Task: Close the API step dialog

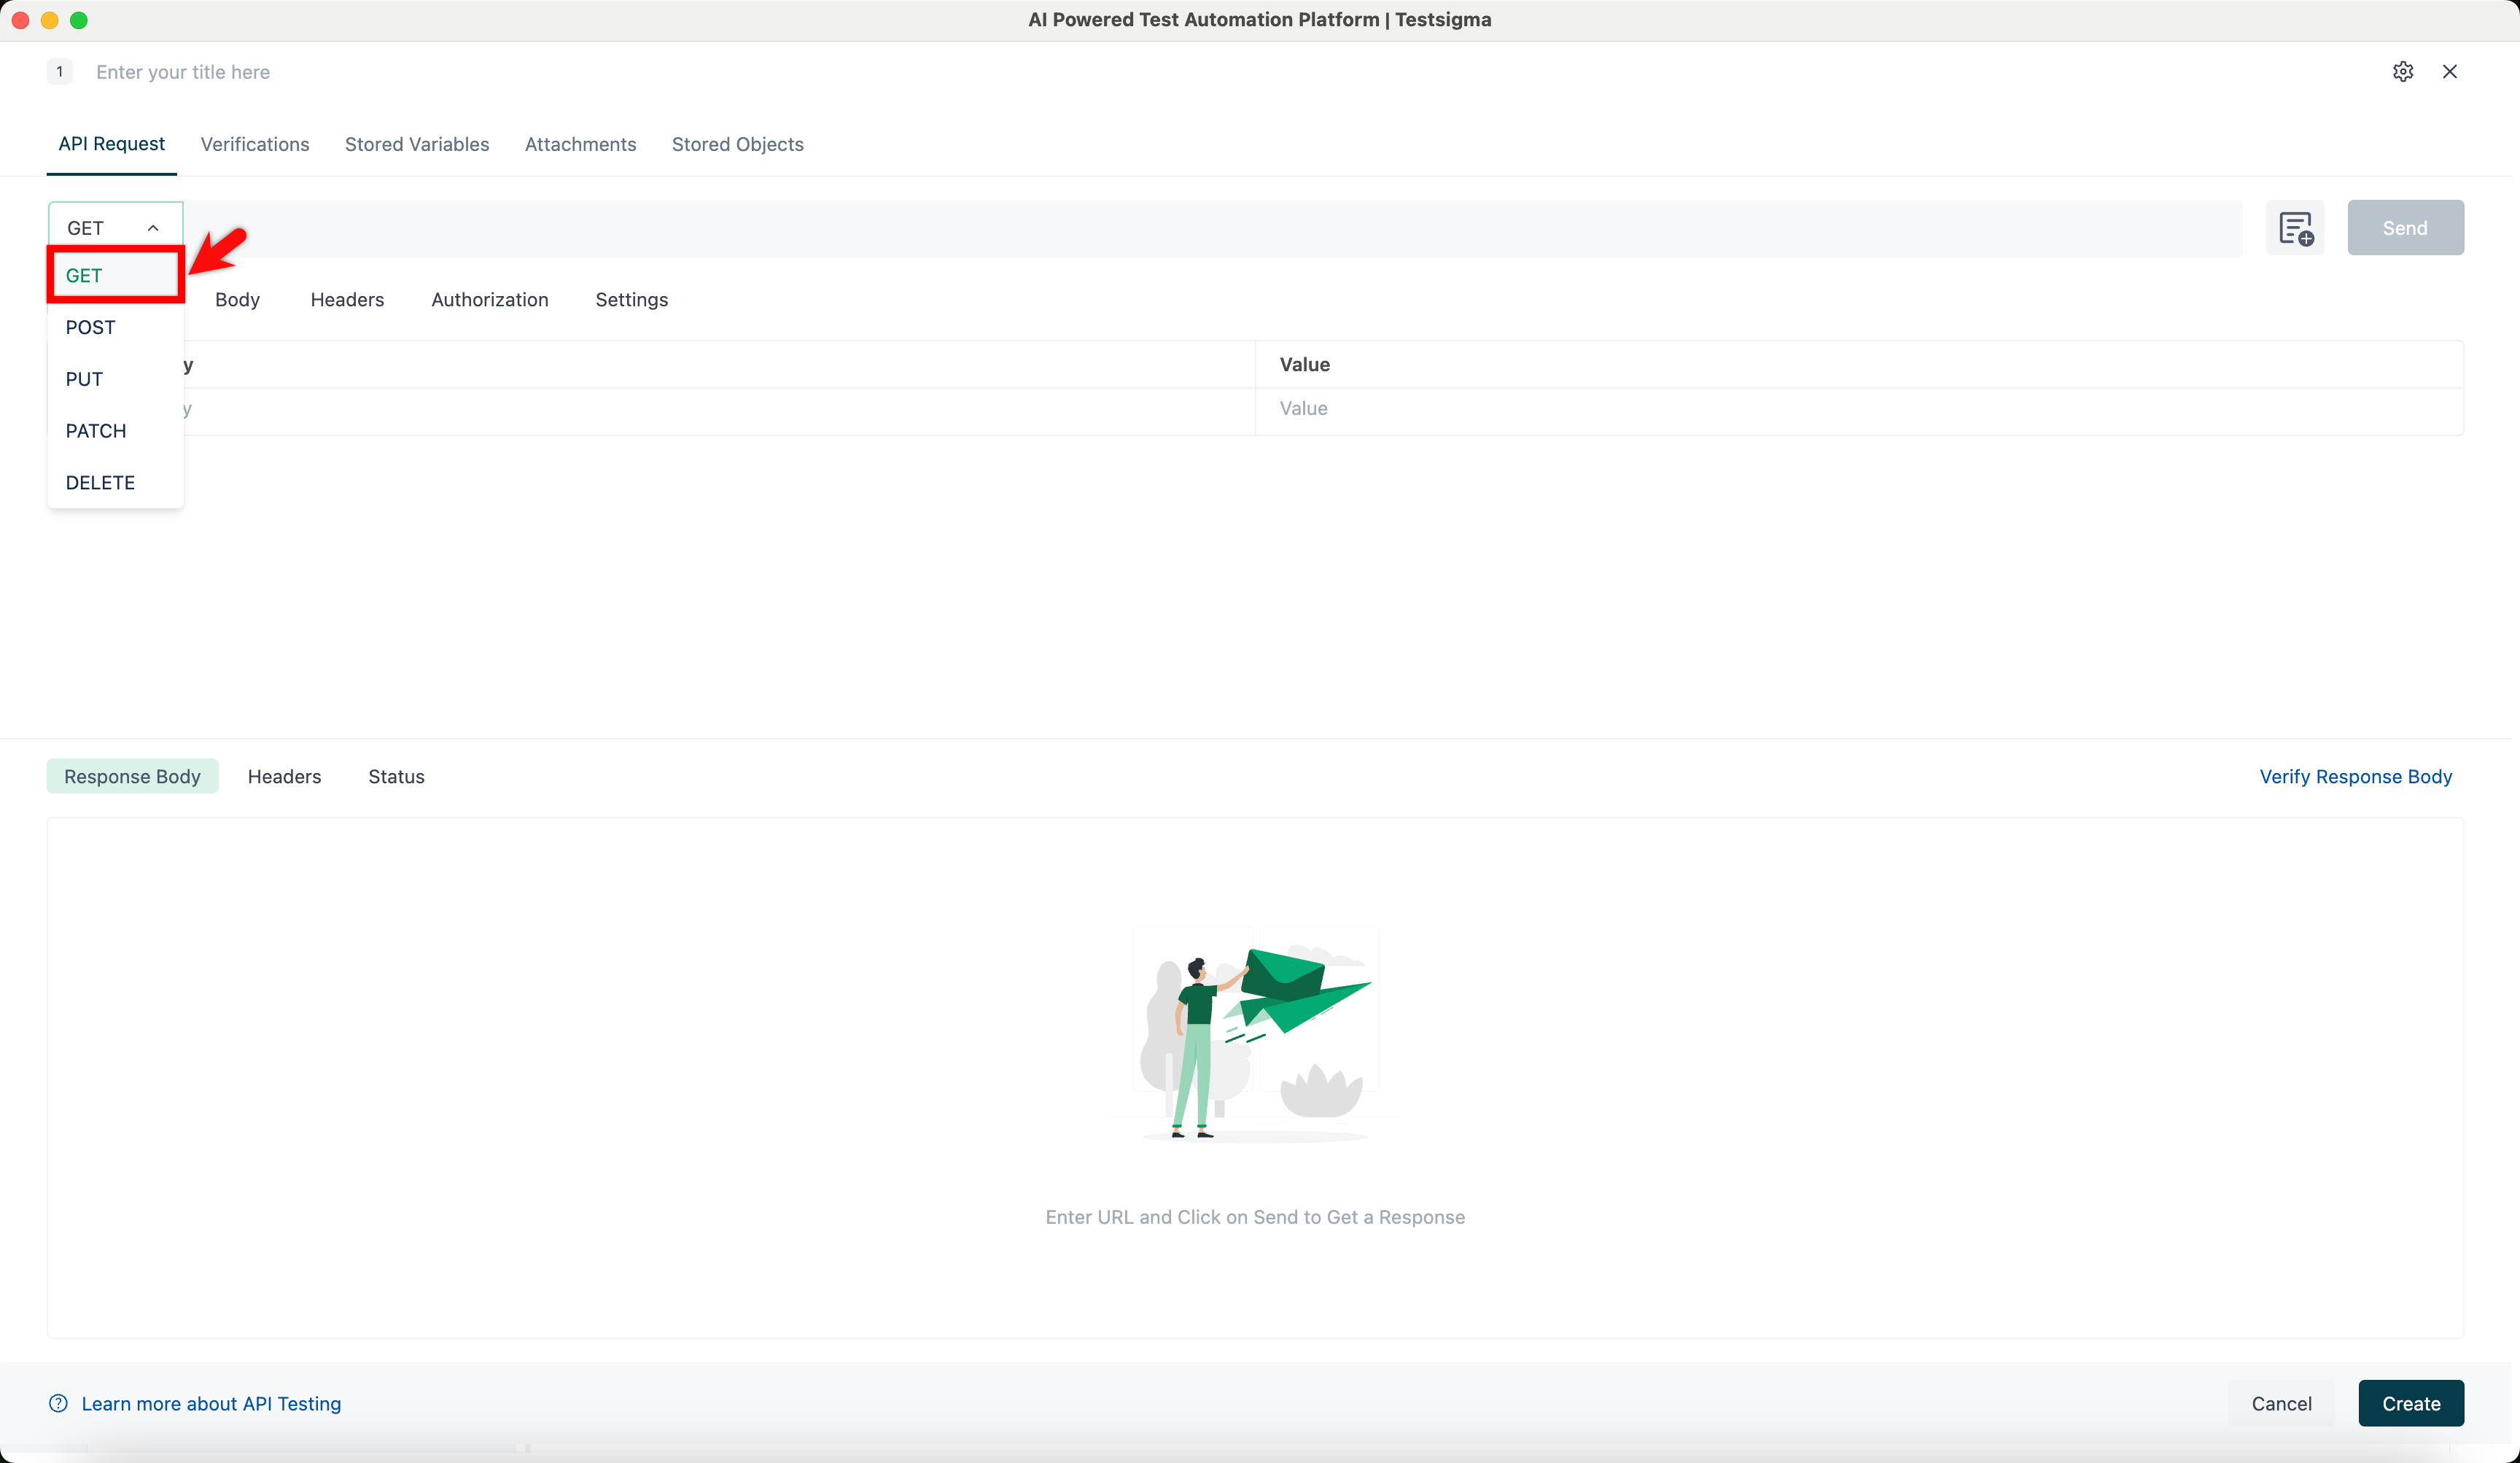Action: (2449, 71)
